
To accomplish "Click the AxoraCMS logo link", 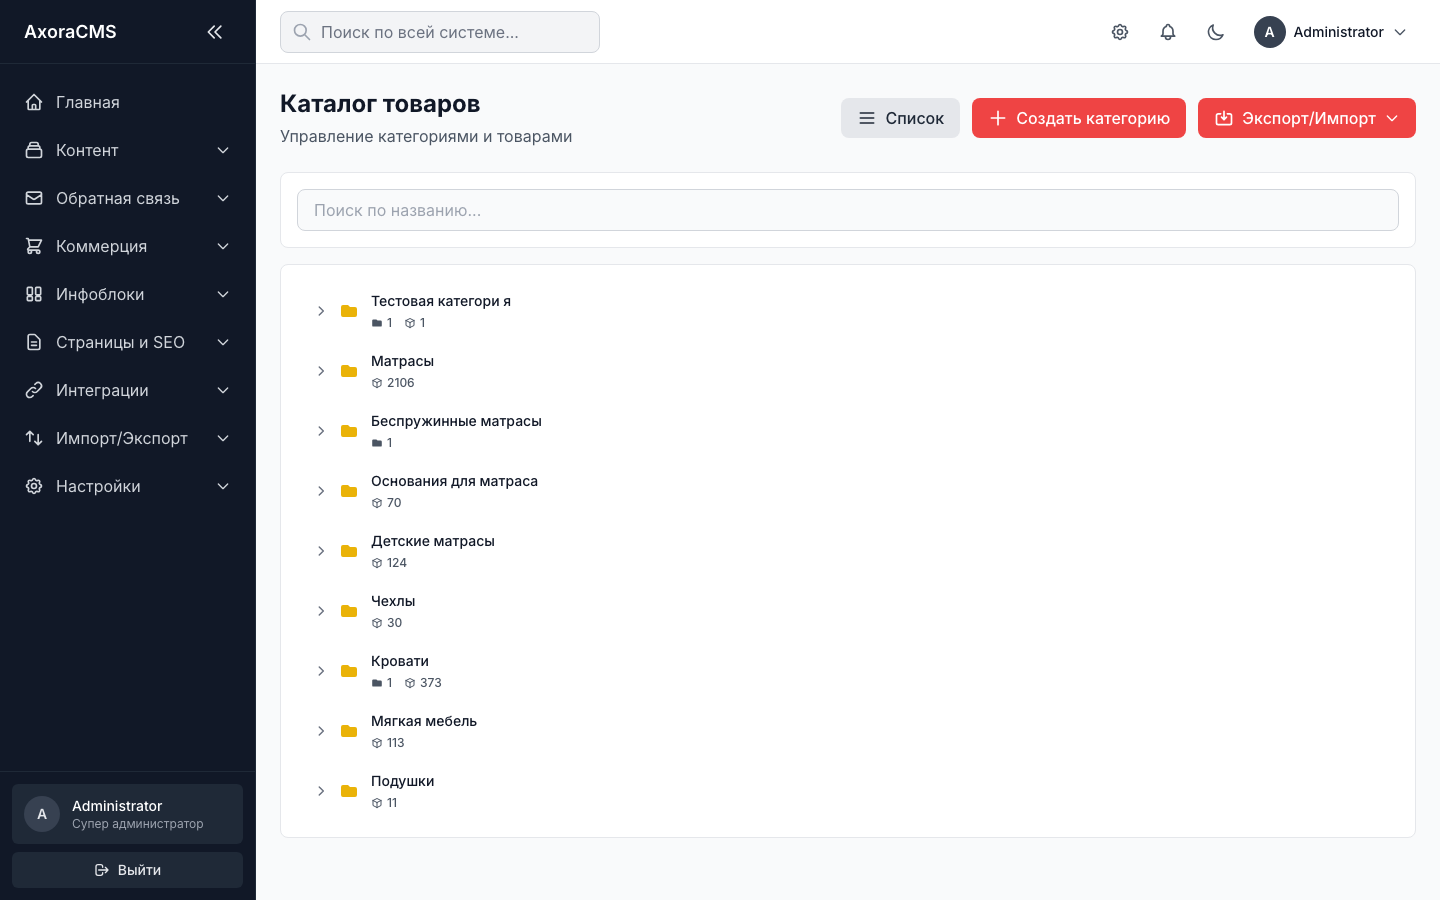I will [x=70, y=32].
